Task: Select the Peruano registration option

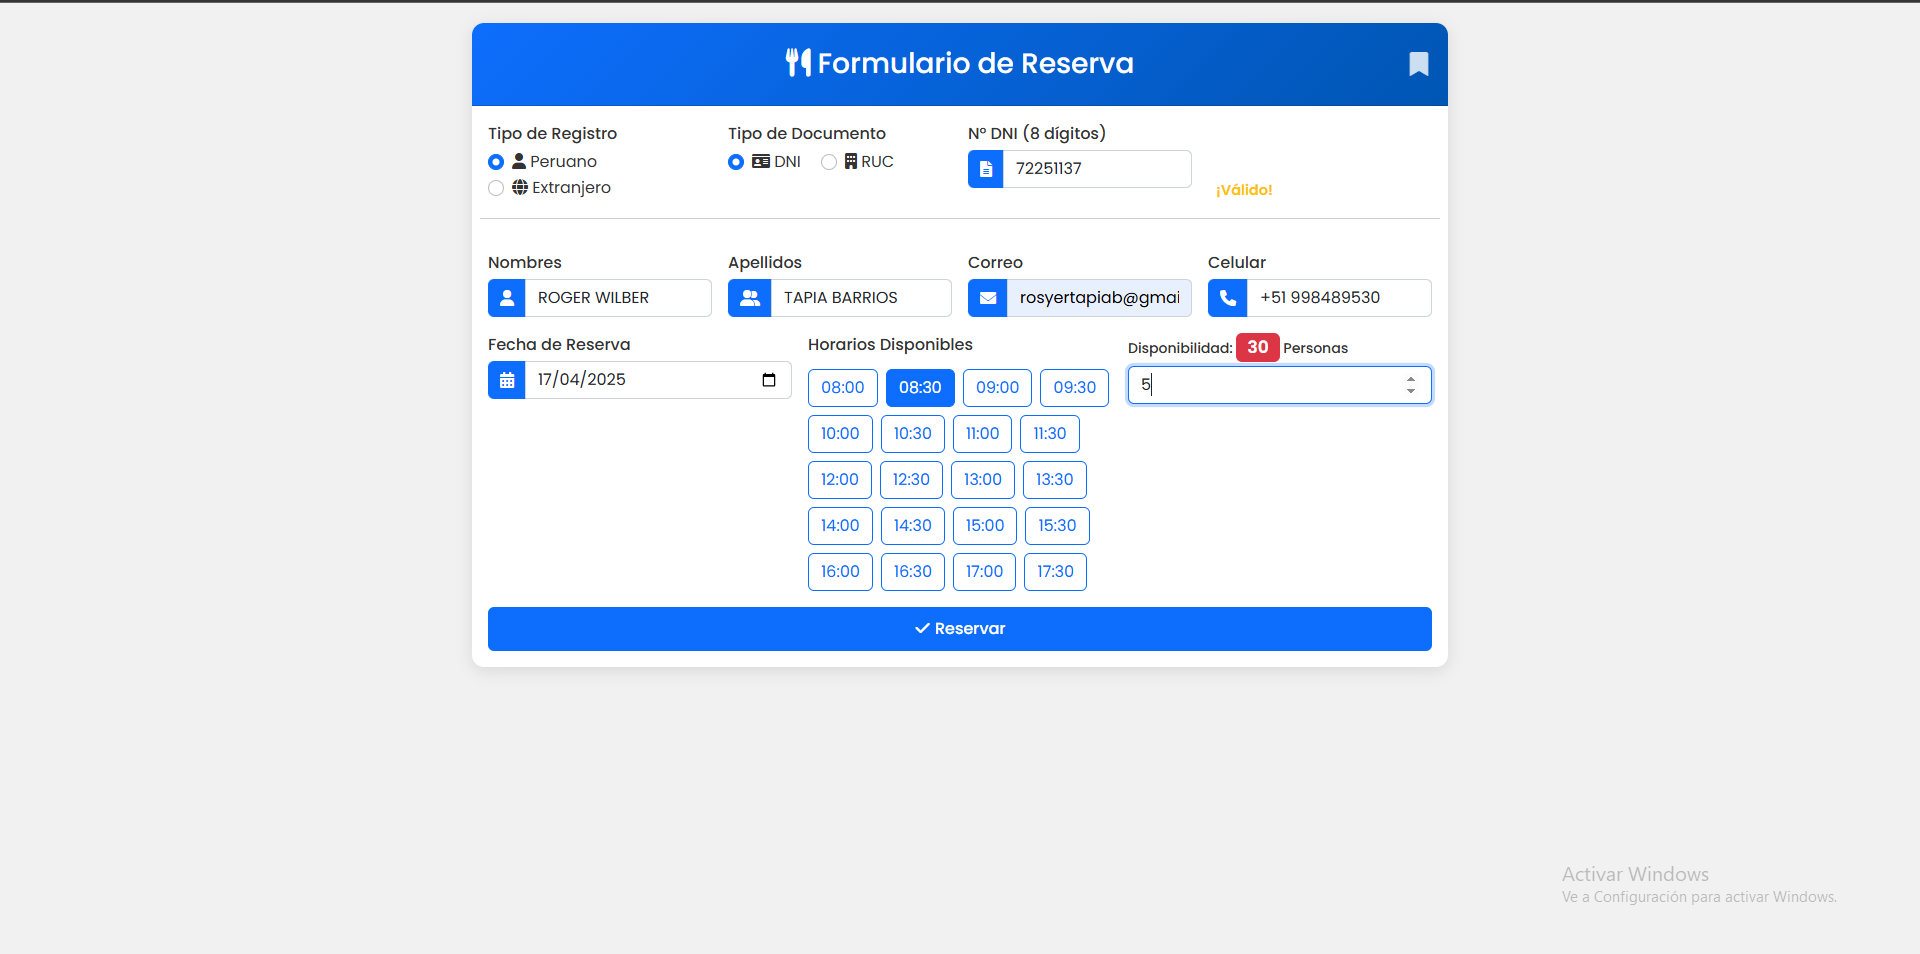Action: point(496,161)
